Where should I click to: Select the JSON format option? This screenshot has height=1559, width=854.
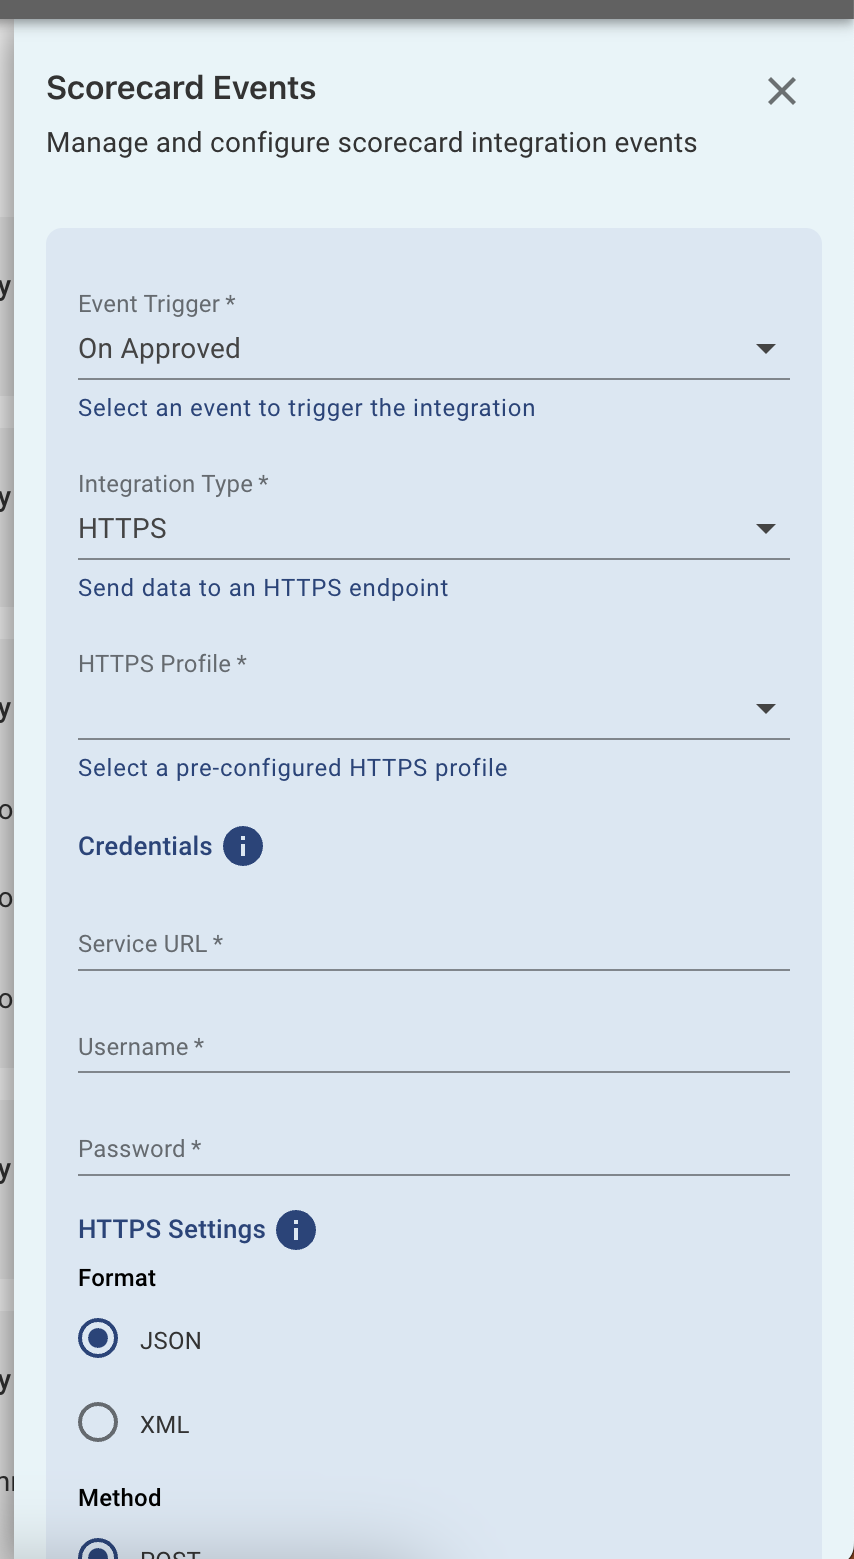[97, 1338]
